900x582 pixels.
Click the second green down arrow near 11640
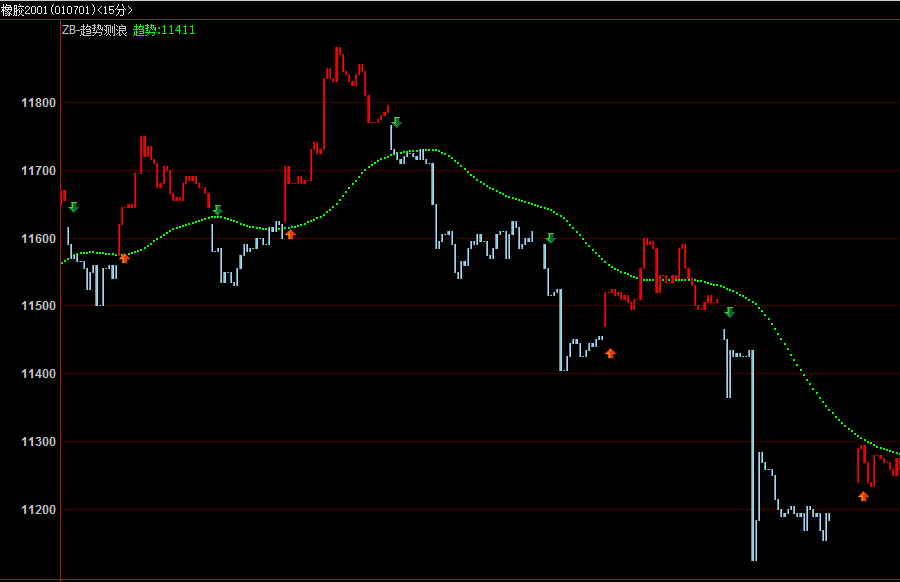click(x=218, y=210)
